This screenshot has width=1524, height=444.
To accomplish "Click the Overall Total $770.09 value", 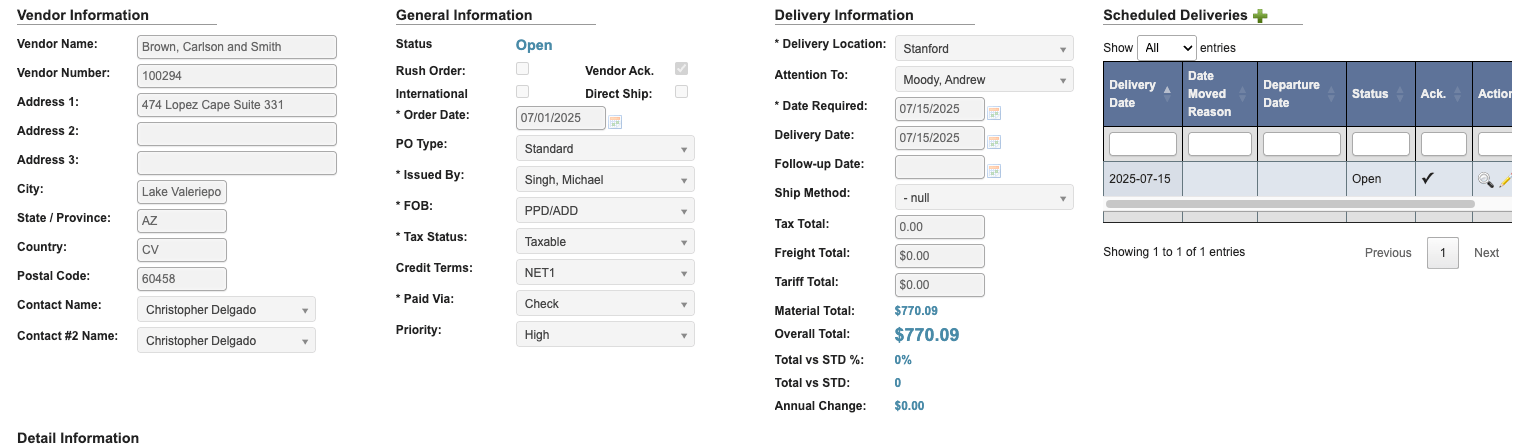I will tap(927, 335).
